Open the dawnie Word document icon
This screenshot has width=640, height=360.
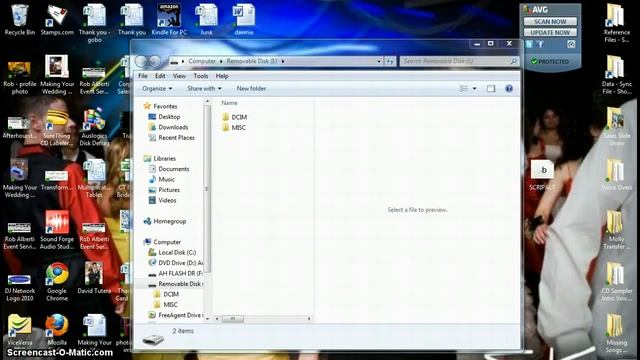coord(244,20)
